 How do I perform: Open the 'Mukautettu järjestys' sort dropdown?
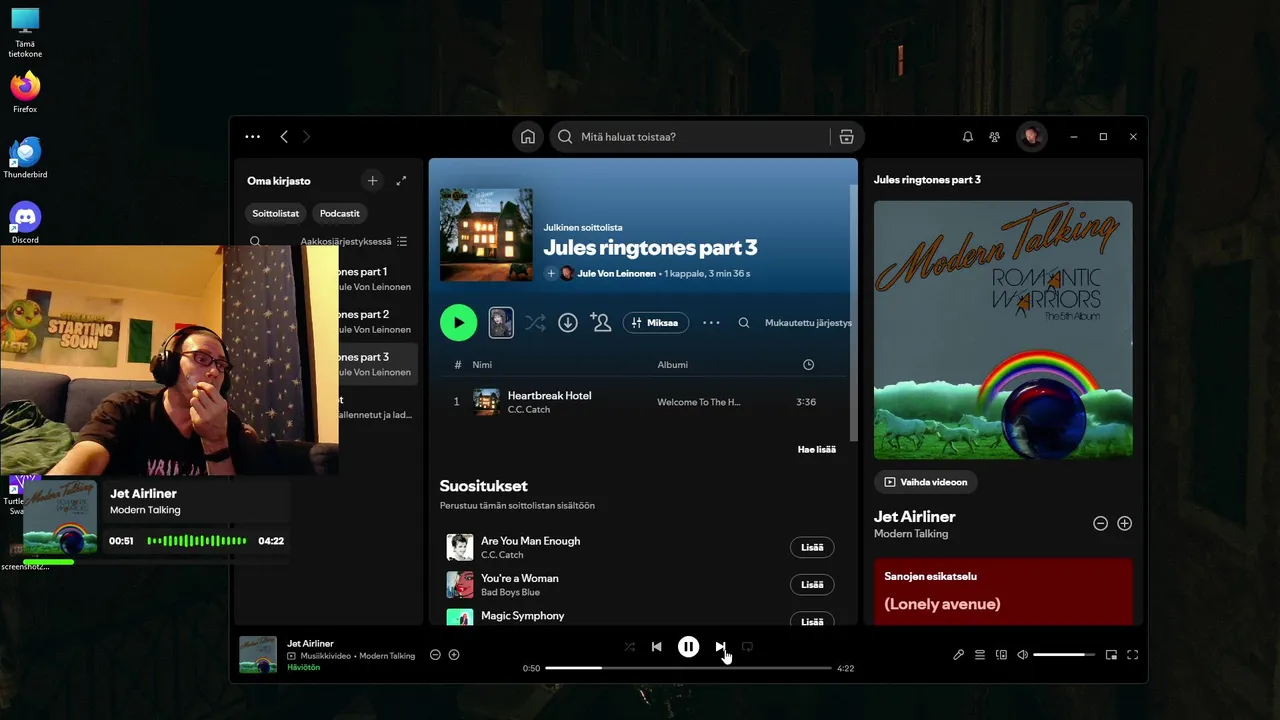click(x=808, y=323)
